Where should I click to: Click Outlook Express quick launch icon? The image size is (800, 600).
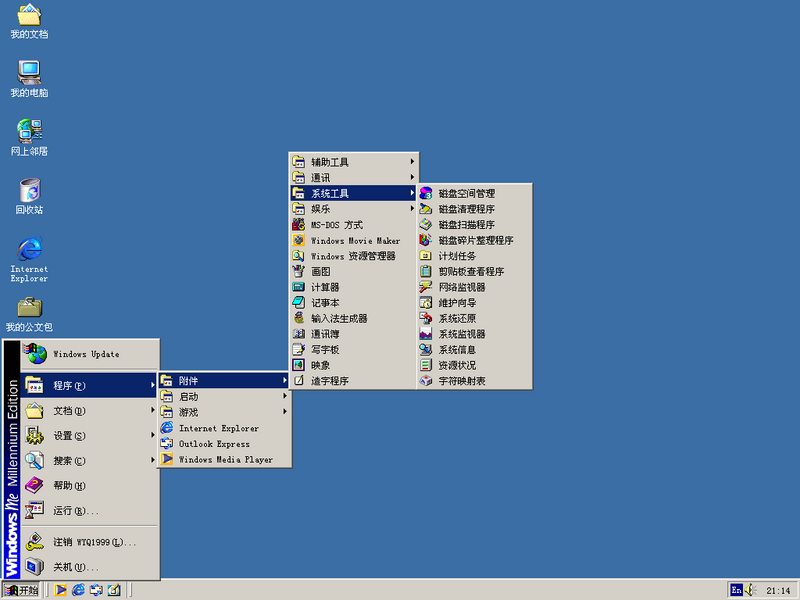[96, 590]
